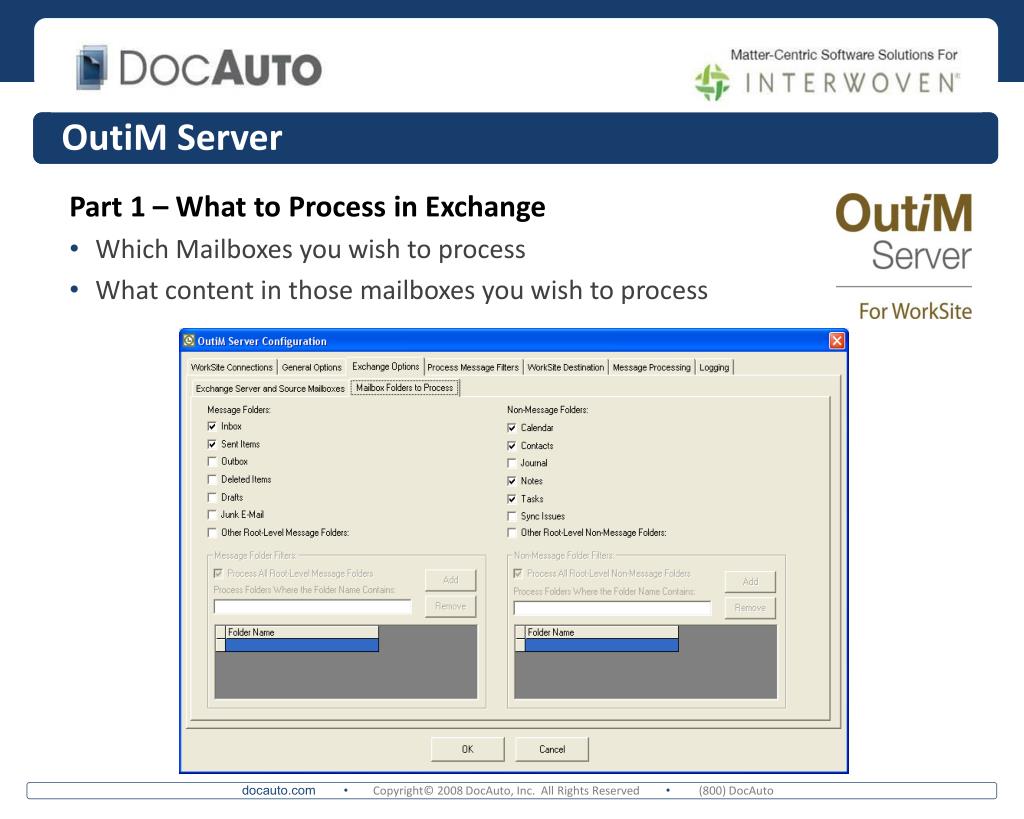Uncheck the Sent Items checkbox
Viewport: 1024px width, 819px height.
coord(212,444)
